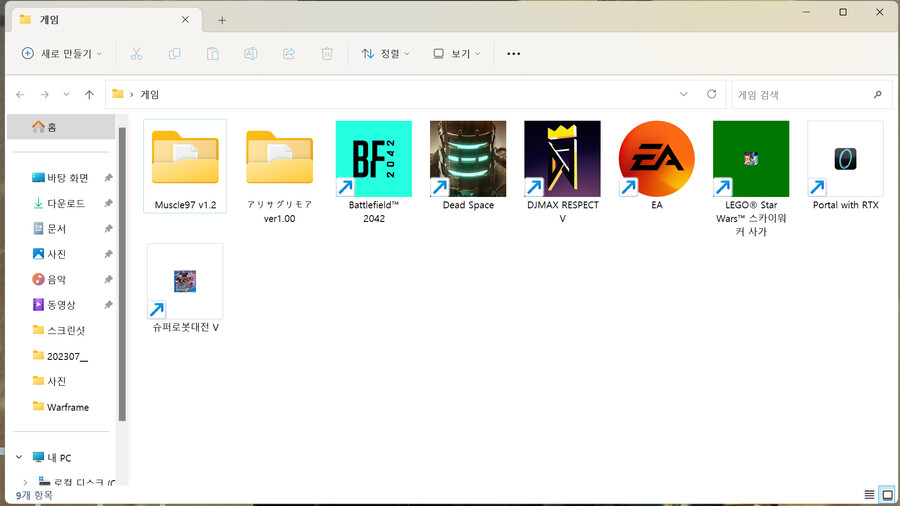This screenshot has width=900, height=506.
Task: Open recent locations dropdown arrow
Action: (67, 94)
